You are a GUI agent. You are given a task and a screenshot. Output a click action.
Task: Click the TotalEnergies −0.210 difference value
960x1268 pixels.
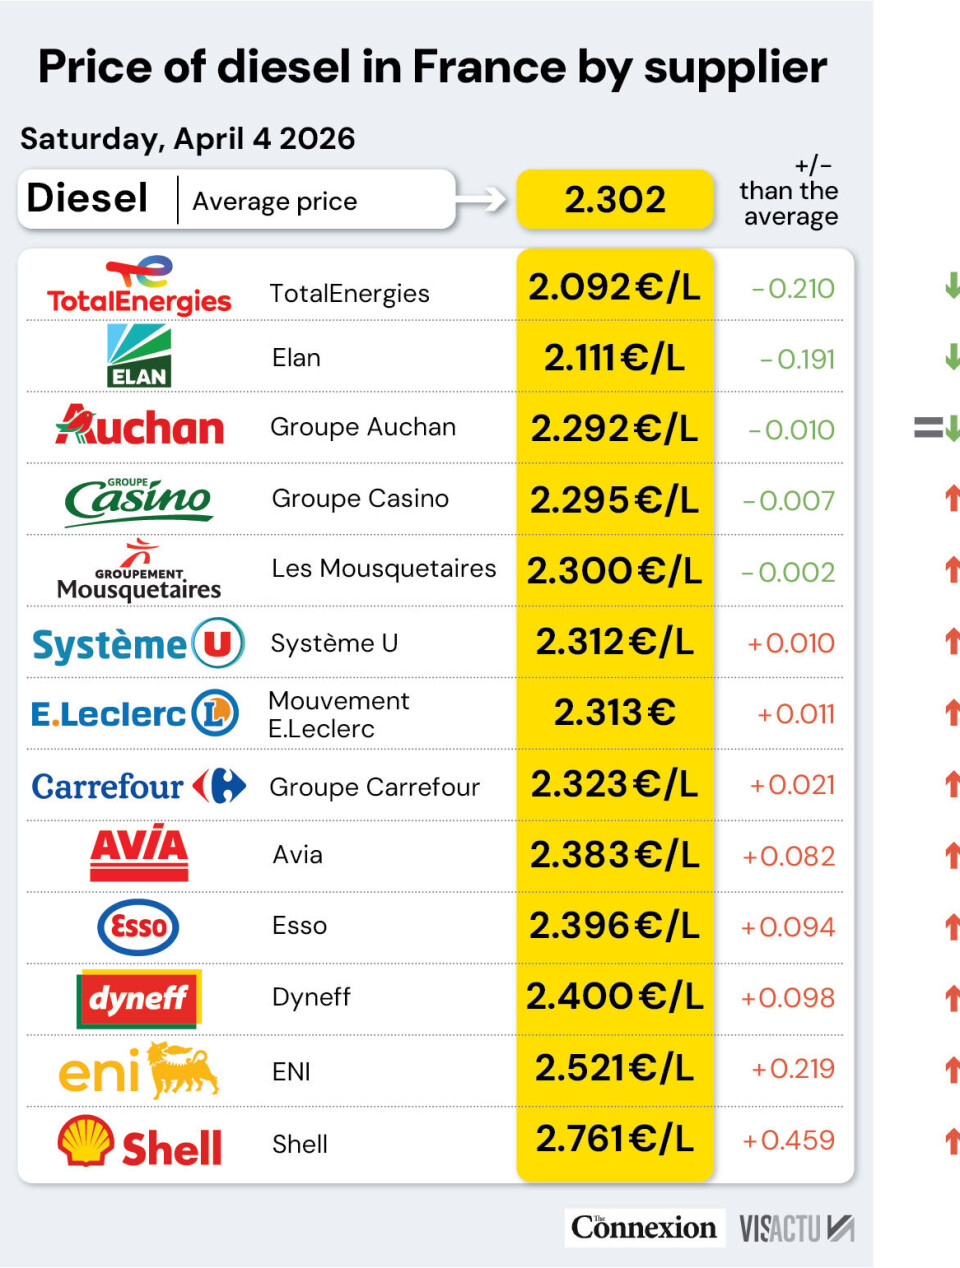[793, 289]
